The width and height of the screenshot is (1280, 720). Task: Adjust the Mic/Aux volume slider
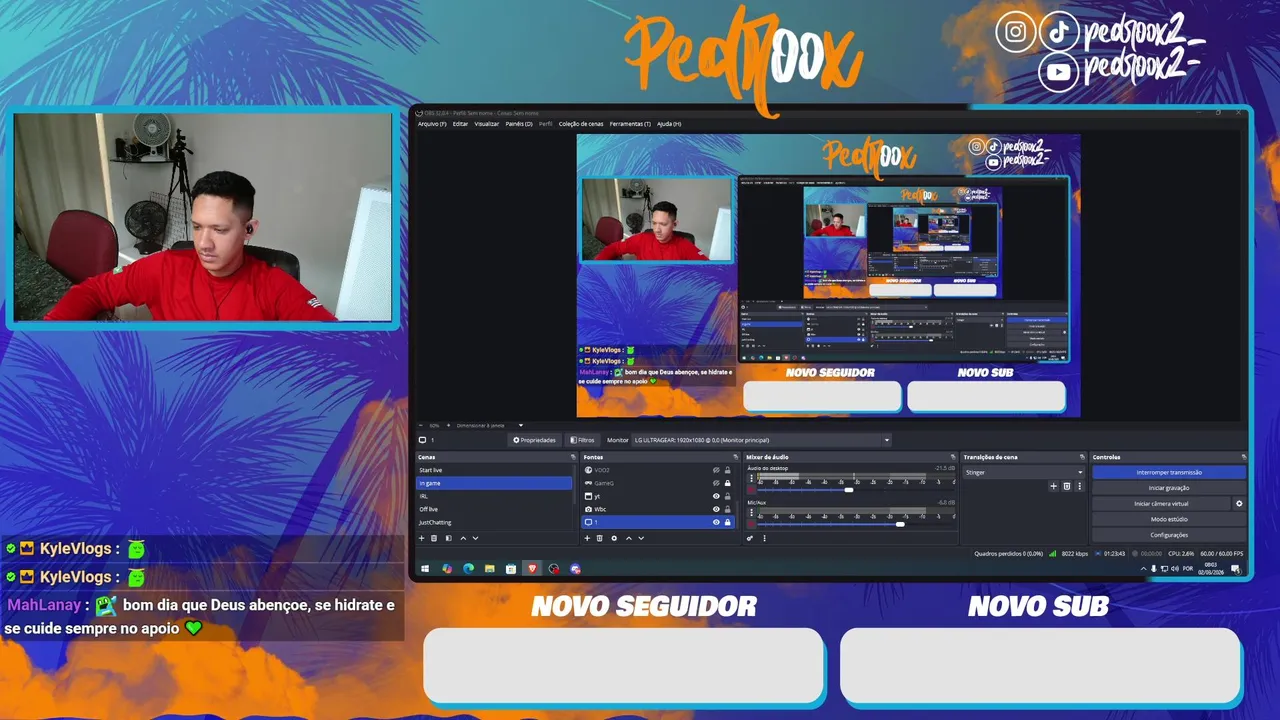[x=900, y=524]
